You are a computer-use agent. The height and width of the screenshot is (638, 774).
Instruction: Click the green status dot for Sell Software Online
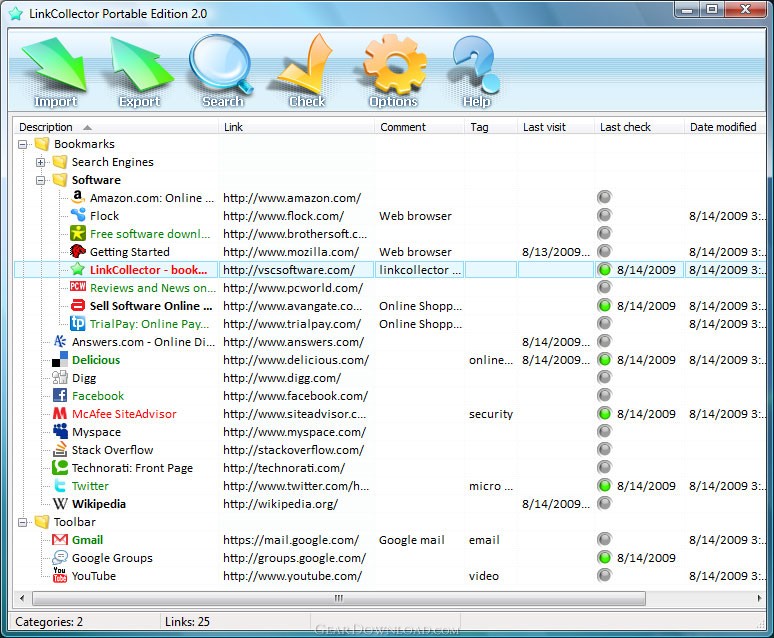[x=604, y=305]
